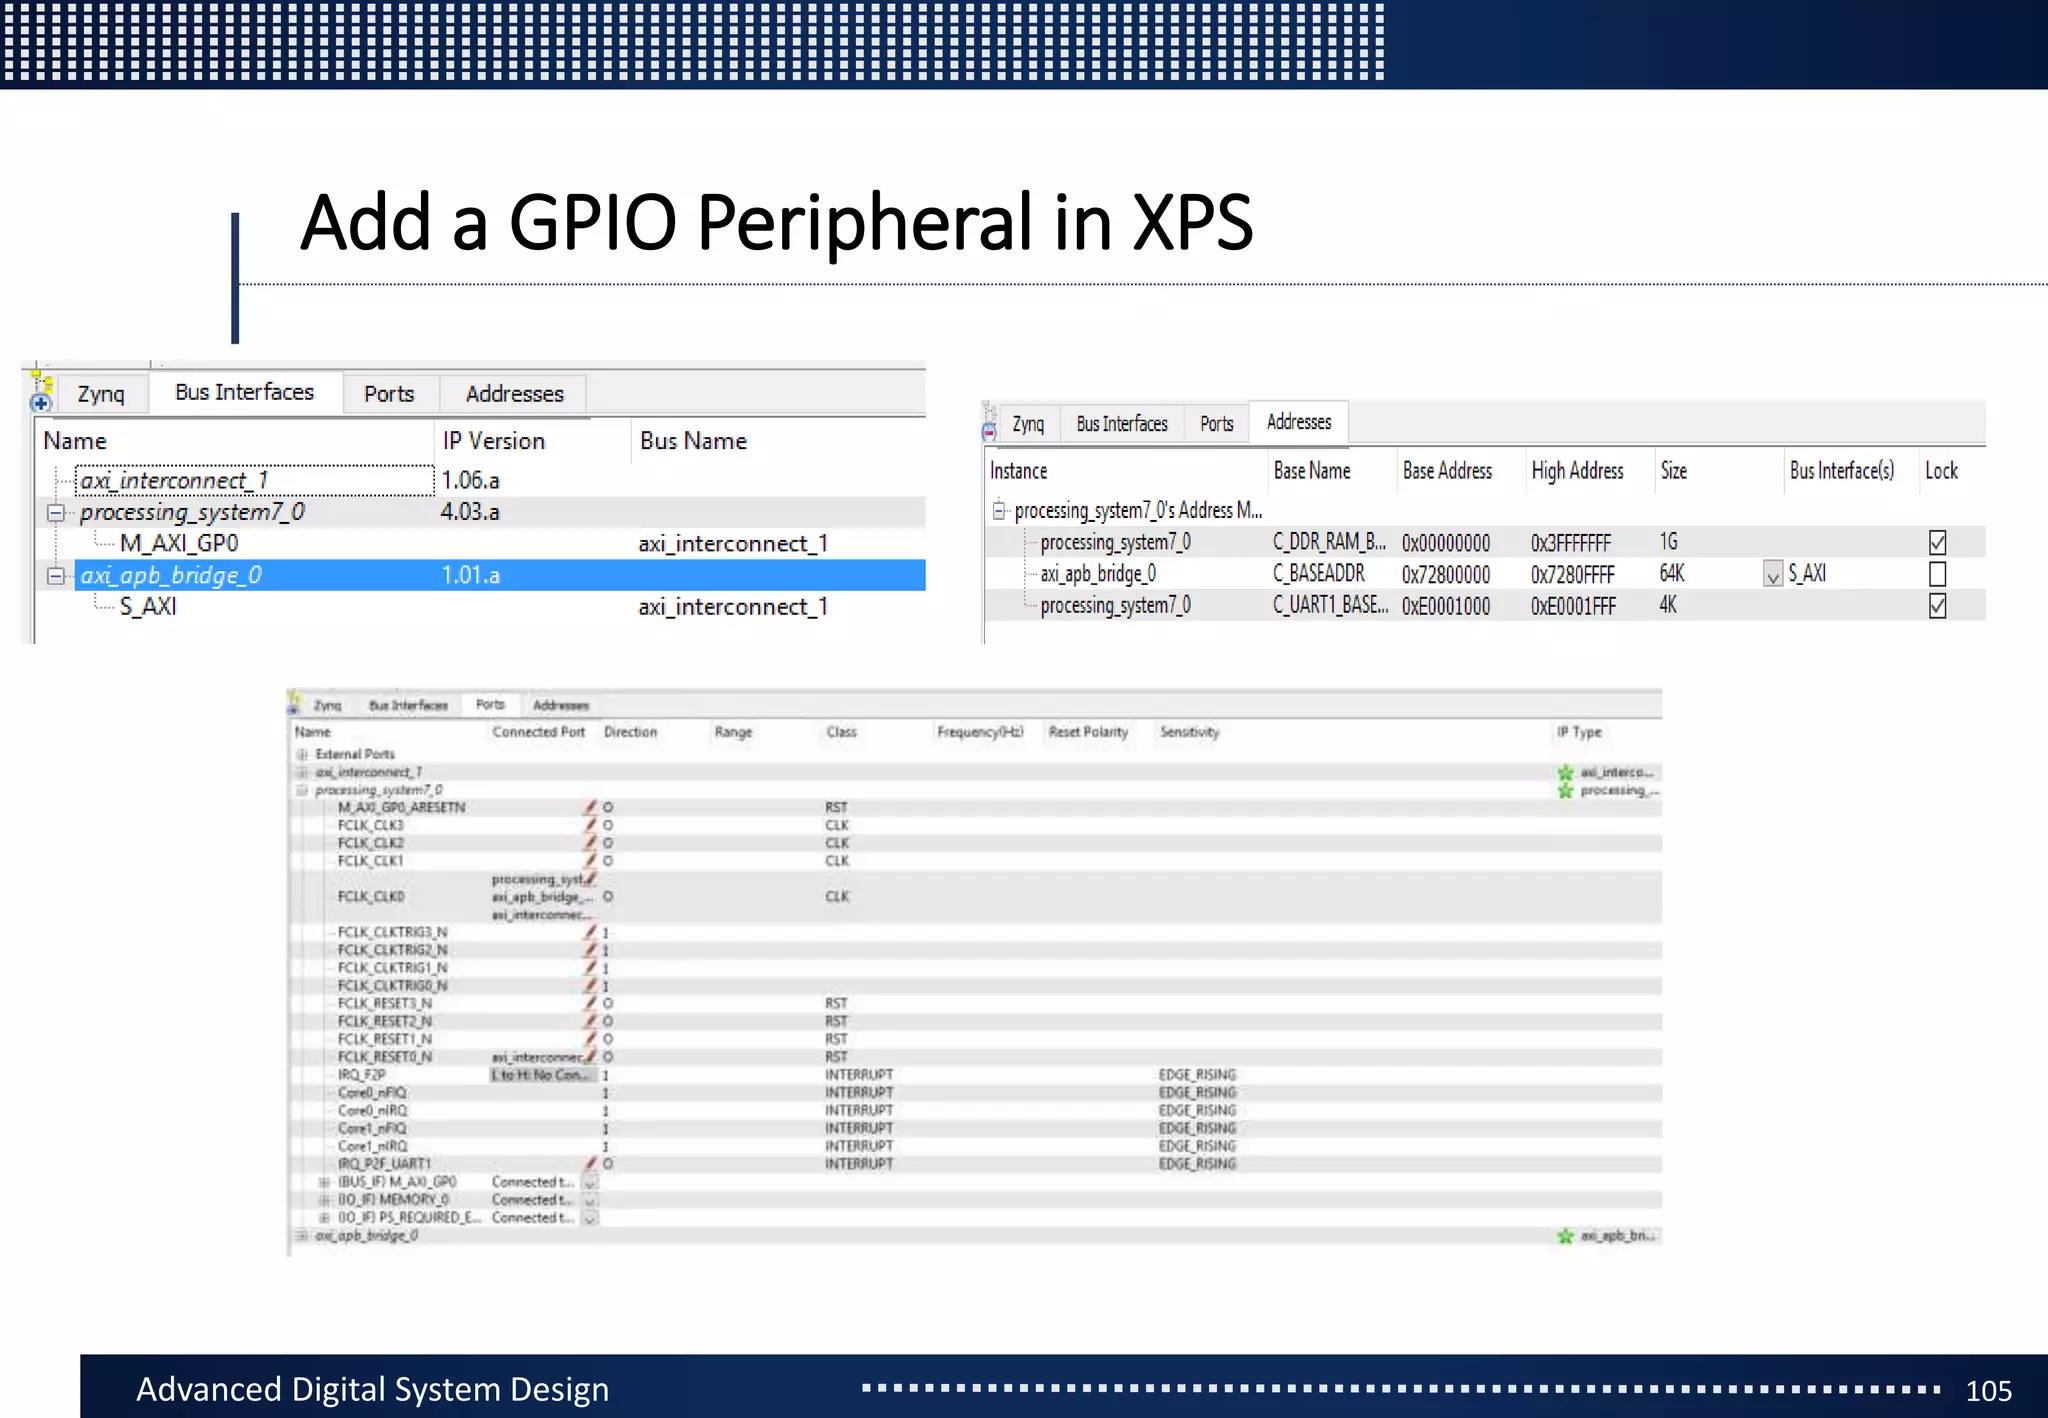
Task: Click 'L to H: No Con...' cell for IRQ_F2P
Action: click(541, 1075)
